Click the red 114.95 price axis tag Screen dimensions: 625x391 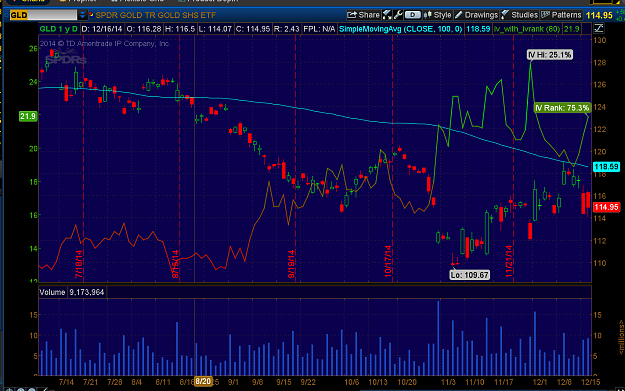tap(606, 207)
